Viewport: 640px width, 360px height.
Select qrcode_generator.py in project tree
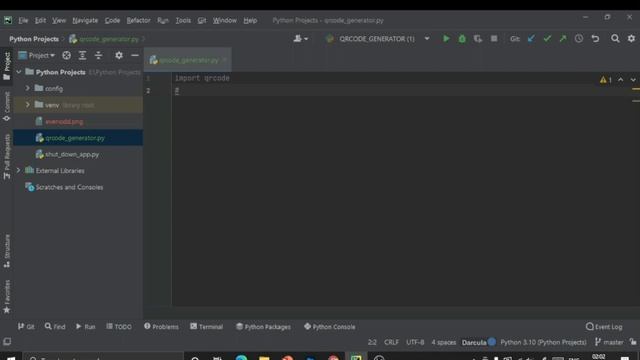click(75, 138)
